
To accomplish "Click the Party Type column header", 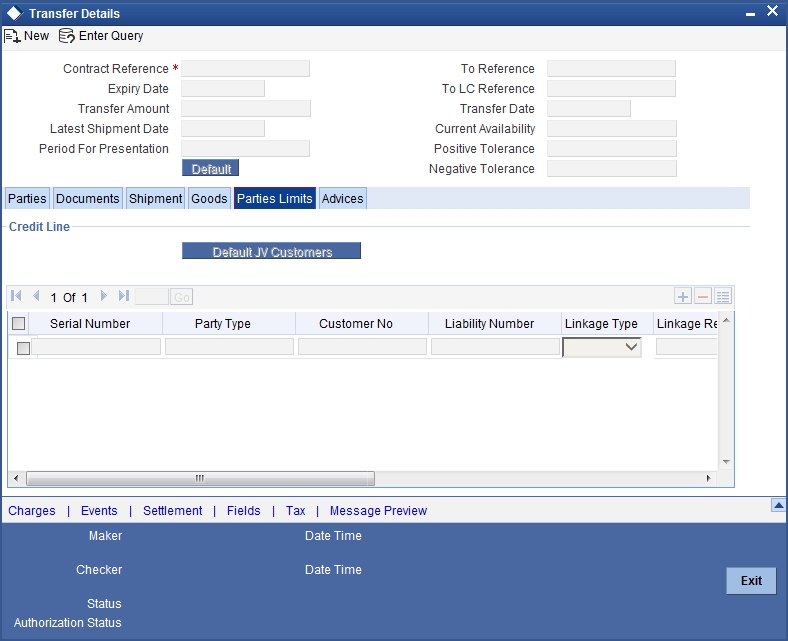I will point(223,324).
